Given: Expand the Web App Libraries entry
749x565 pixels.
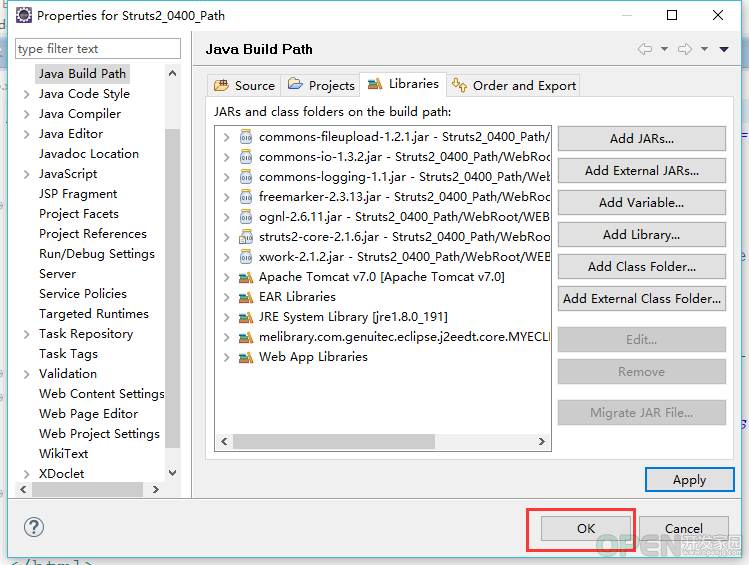Looking at the screenshot, I should 226,358.
